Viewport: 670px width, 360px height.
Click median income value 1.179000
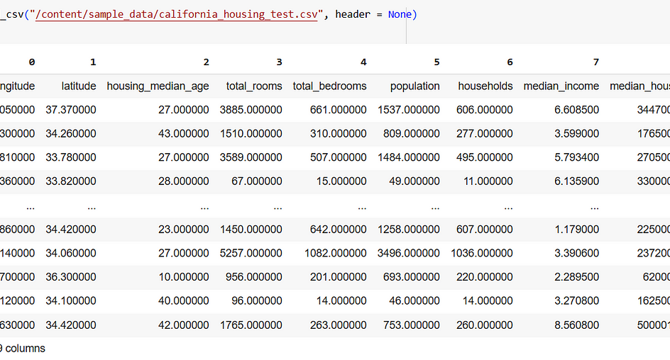coord(577,229)
